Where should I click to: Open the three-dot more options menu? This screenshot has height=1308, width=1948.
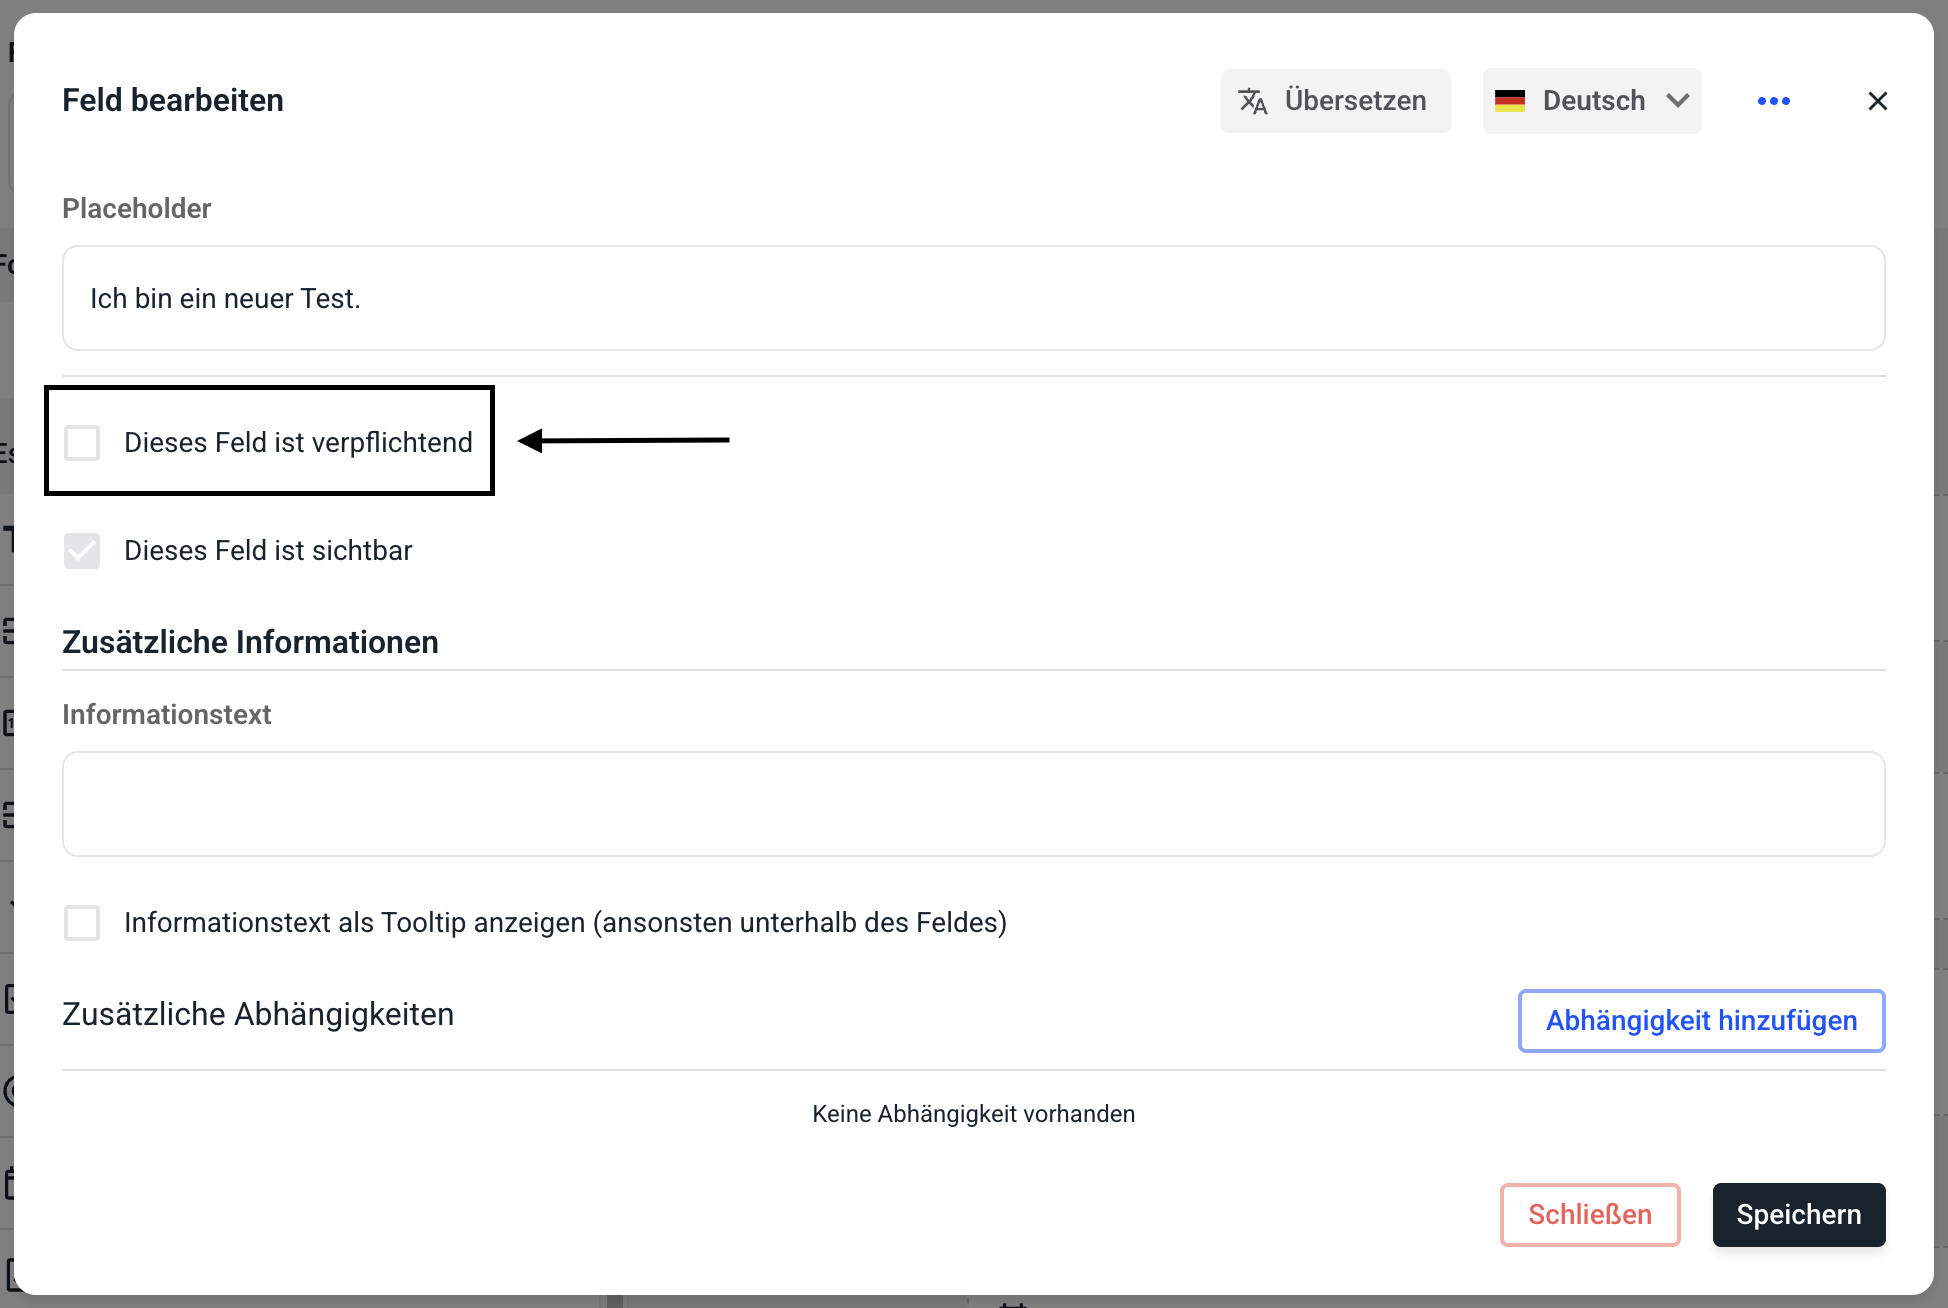click(1773, 101)
